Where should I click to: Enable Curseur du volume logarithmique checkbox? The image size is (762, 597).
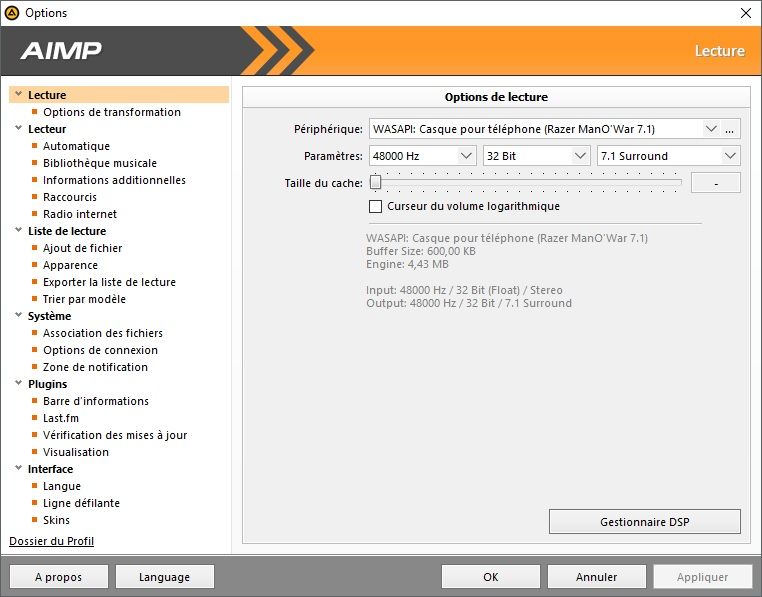[x=375, y=206]
